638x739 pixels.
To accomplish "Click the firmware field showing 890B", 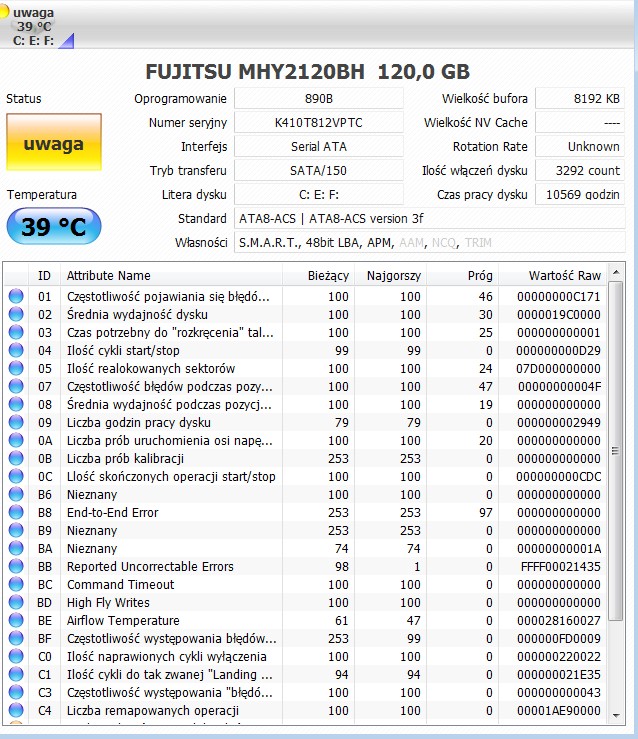I will point(319,99).
